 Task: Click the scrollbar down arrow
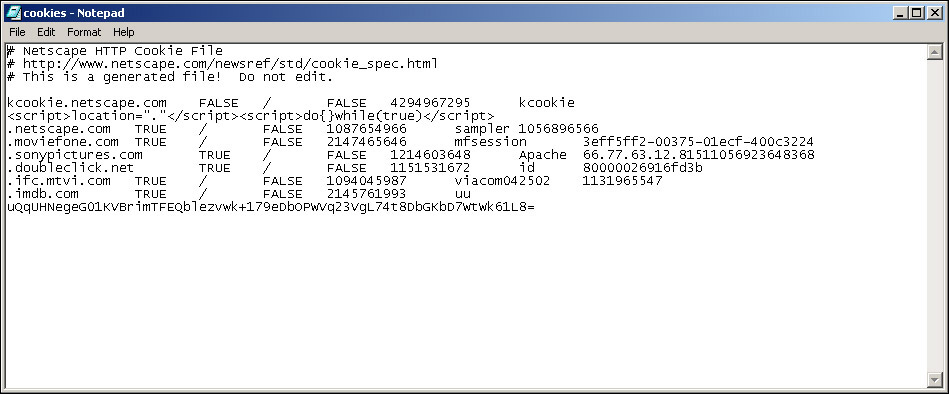tap(935, 379)
